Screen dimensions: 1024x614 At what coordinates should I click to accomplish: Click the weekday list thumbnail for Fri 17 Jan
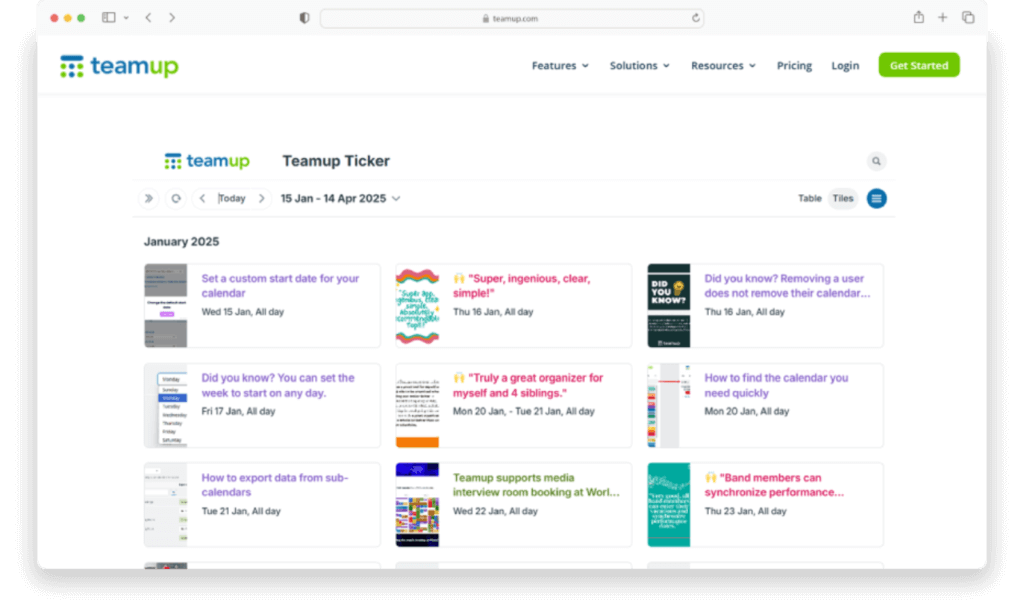click(166, 406)
